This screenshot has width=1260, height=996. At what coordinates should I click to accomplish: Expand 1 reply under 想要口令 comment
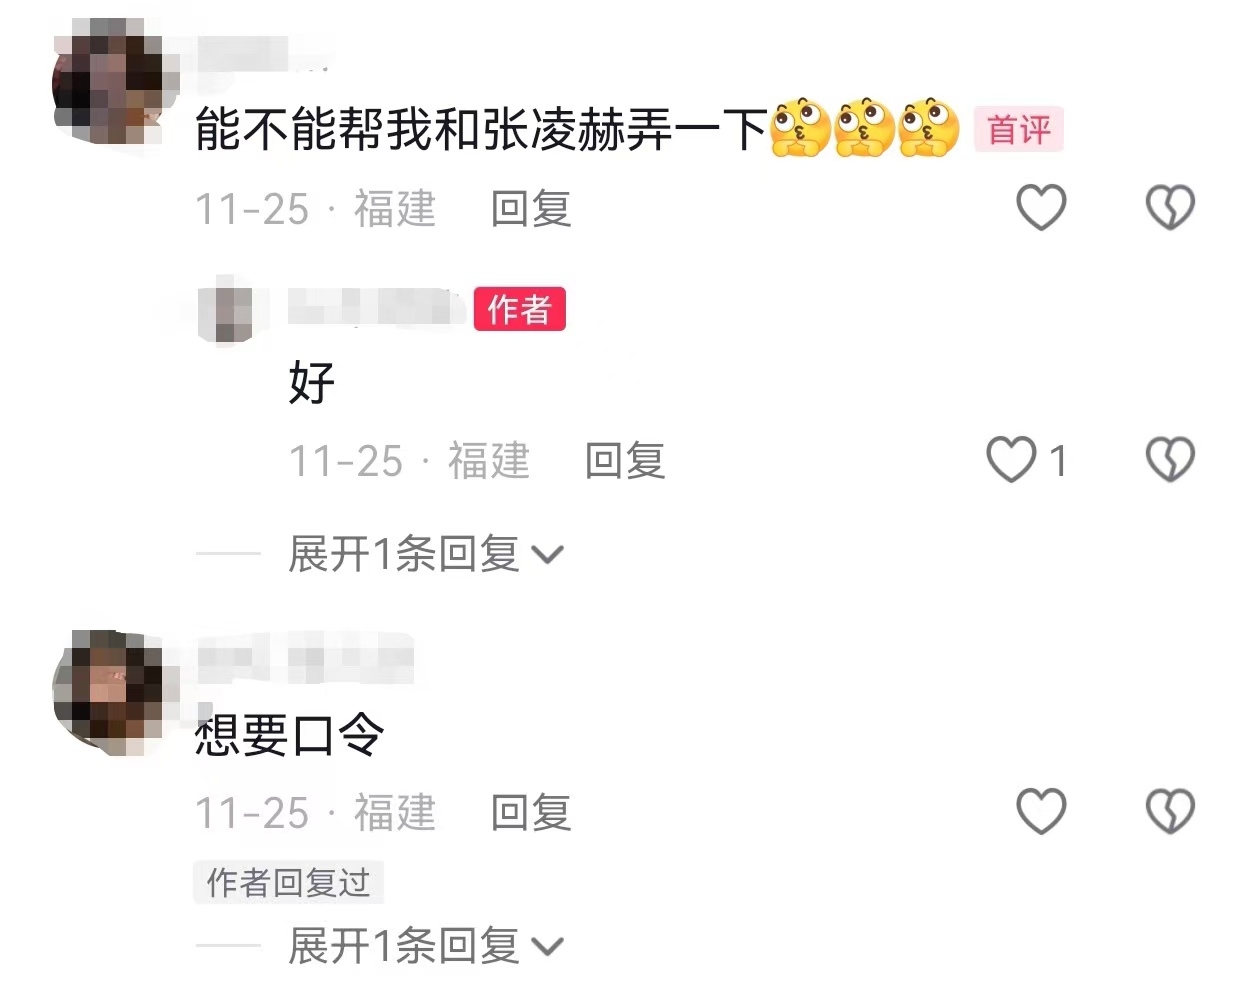click(x=425, y=945)
